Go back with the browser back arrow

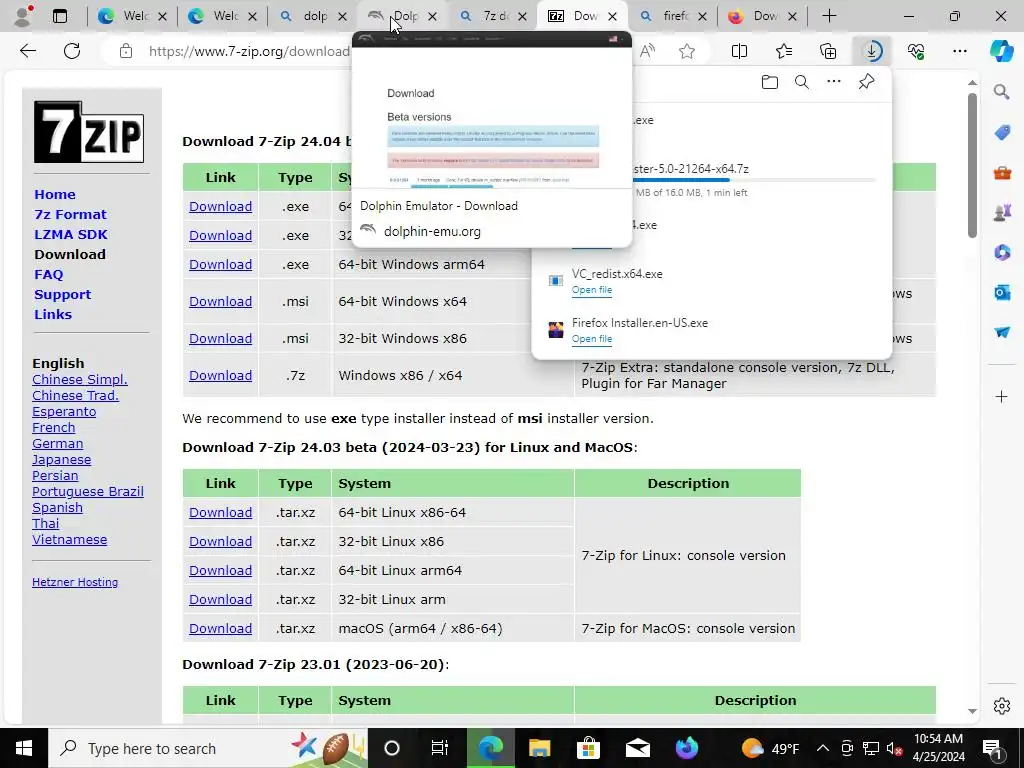pyautogui.click(x=28, y=51)
